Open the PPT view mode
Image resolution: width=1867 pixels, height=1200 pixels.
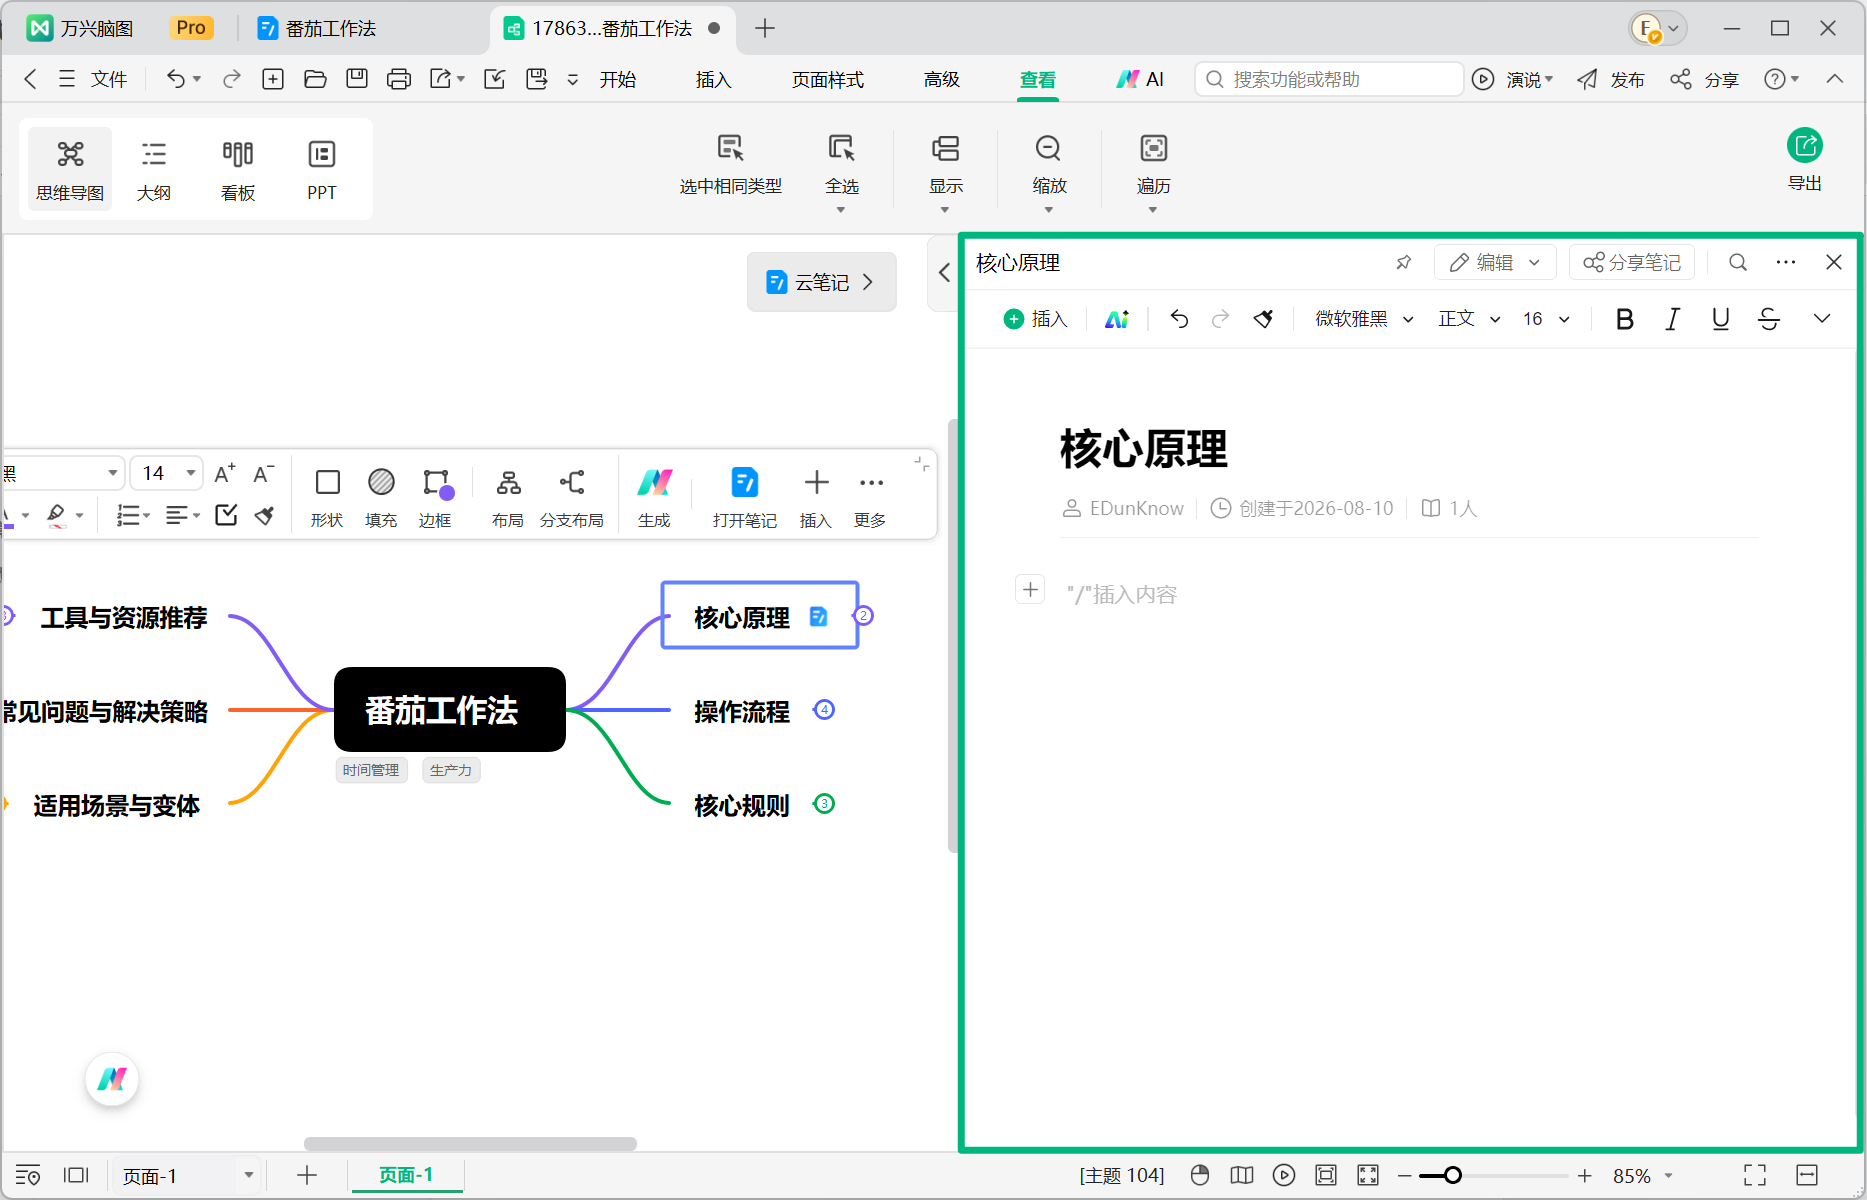click(322, 169)
